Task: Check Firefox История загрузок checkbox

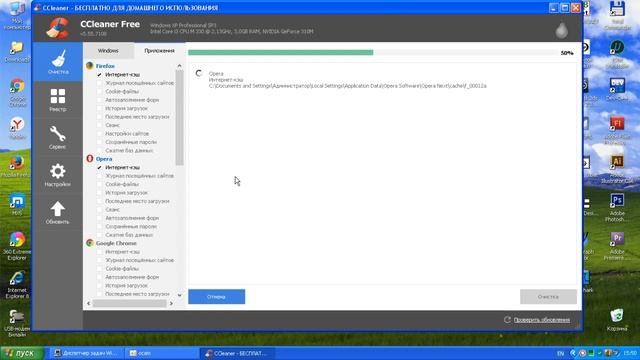Action: point(100,108)
